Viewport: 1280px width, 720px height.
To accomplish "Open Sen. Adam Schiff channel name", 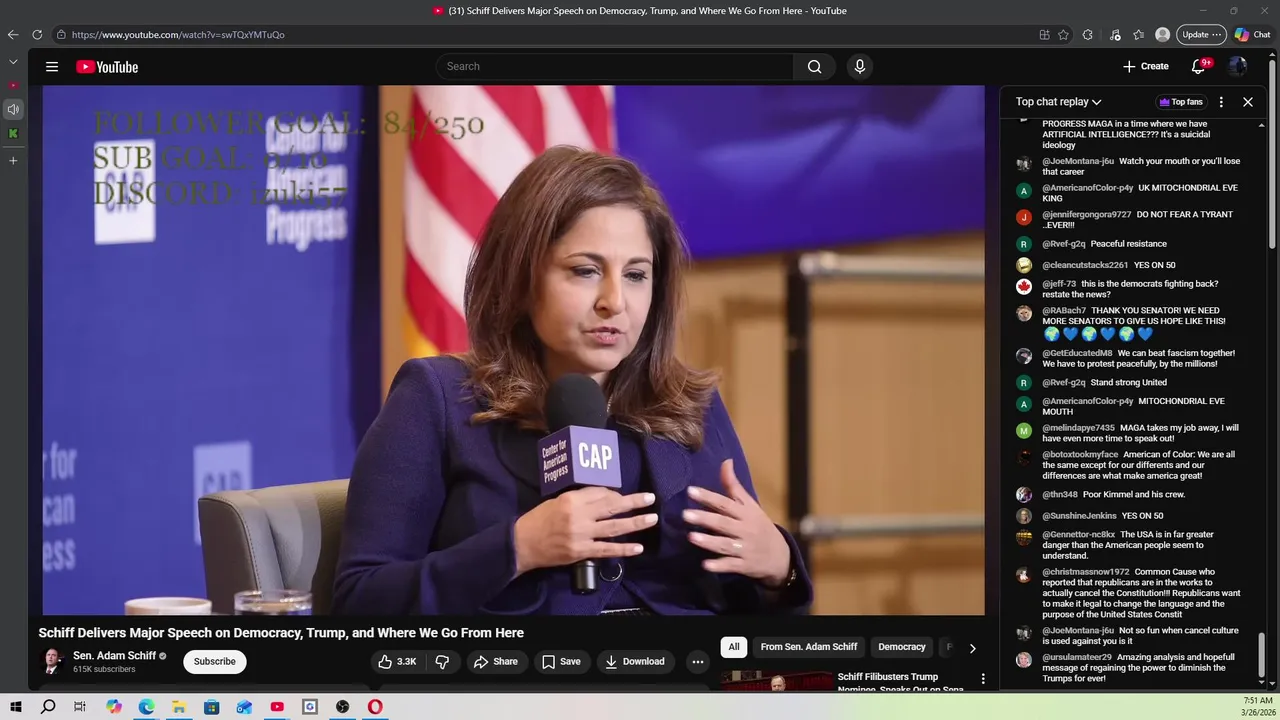I will coord(114,656).
